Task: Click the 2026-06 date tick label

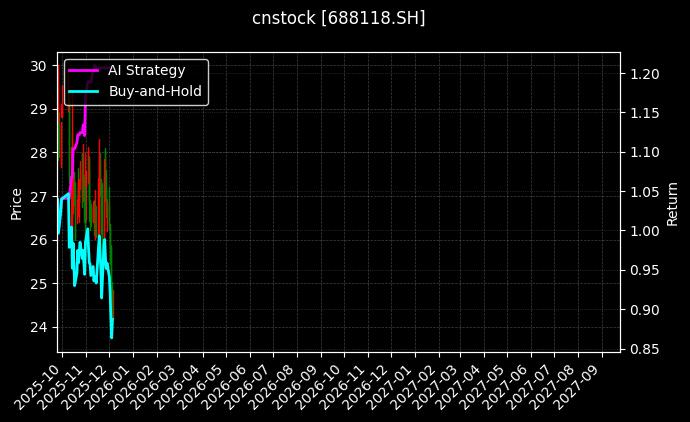Action: 232,384
